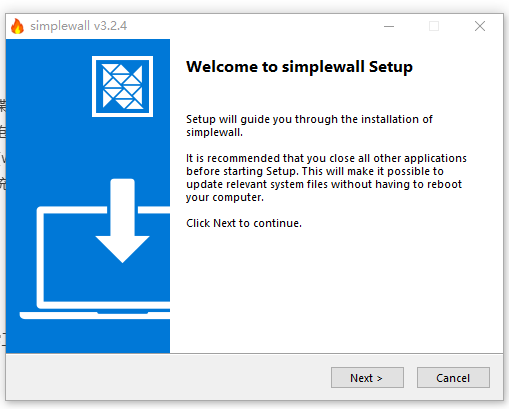Click the empty white area below the text
This screenshot has height=409, width=509.
[336, 290]
